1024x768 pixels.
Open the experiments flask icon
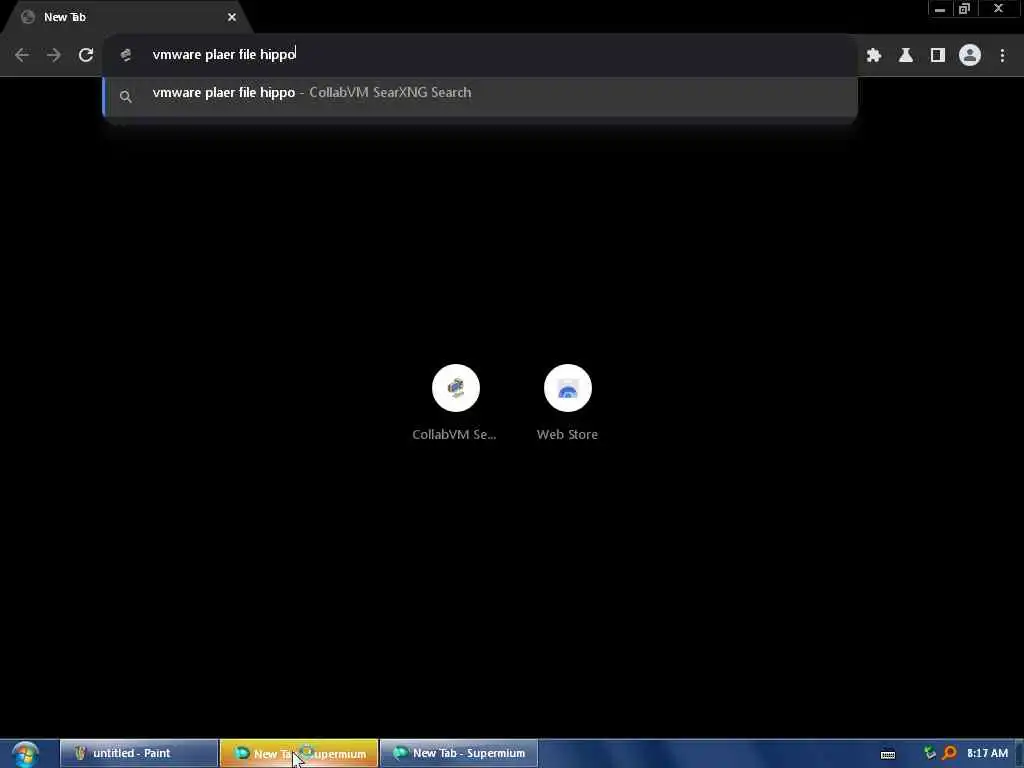click(906, 56)
